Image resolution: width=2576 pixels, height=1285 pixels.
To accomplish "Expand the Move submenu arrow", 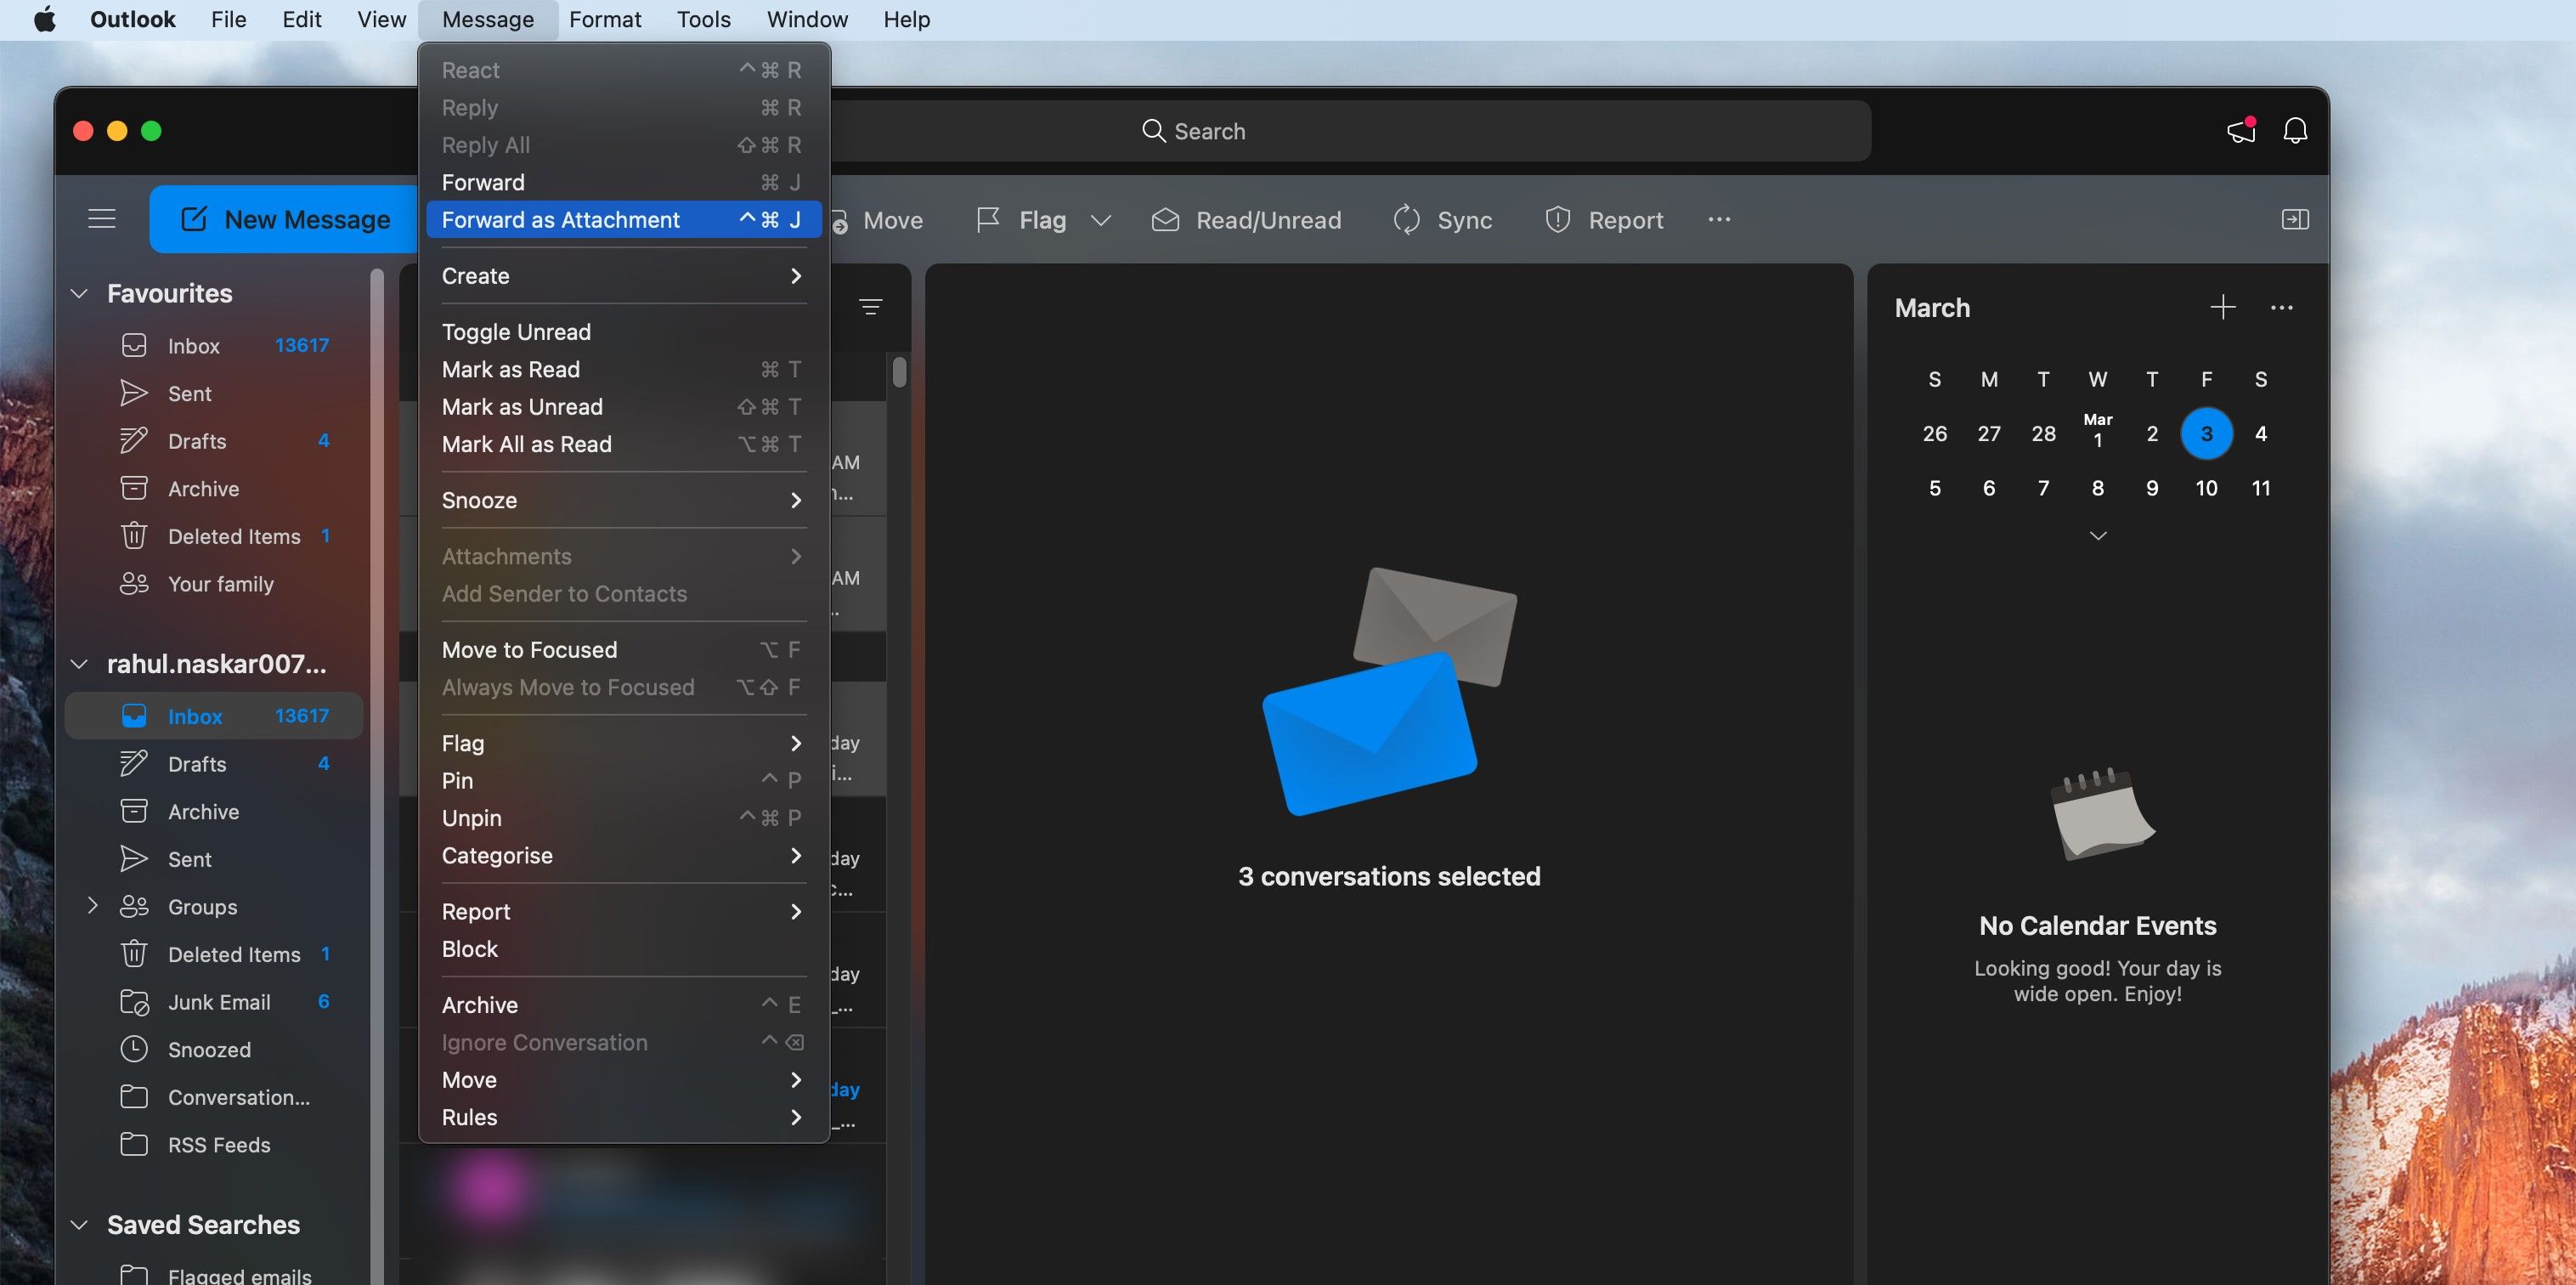I will click(795, 1079).
